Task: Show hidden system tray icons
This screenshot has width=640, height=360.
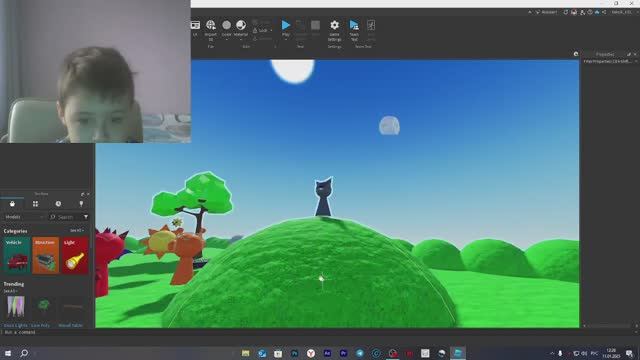Action: (x=552, y=353)
